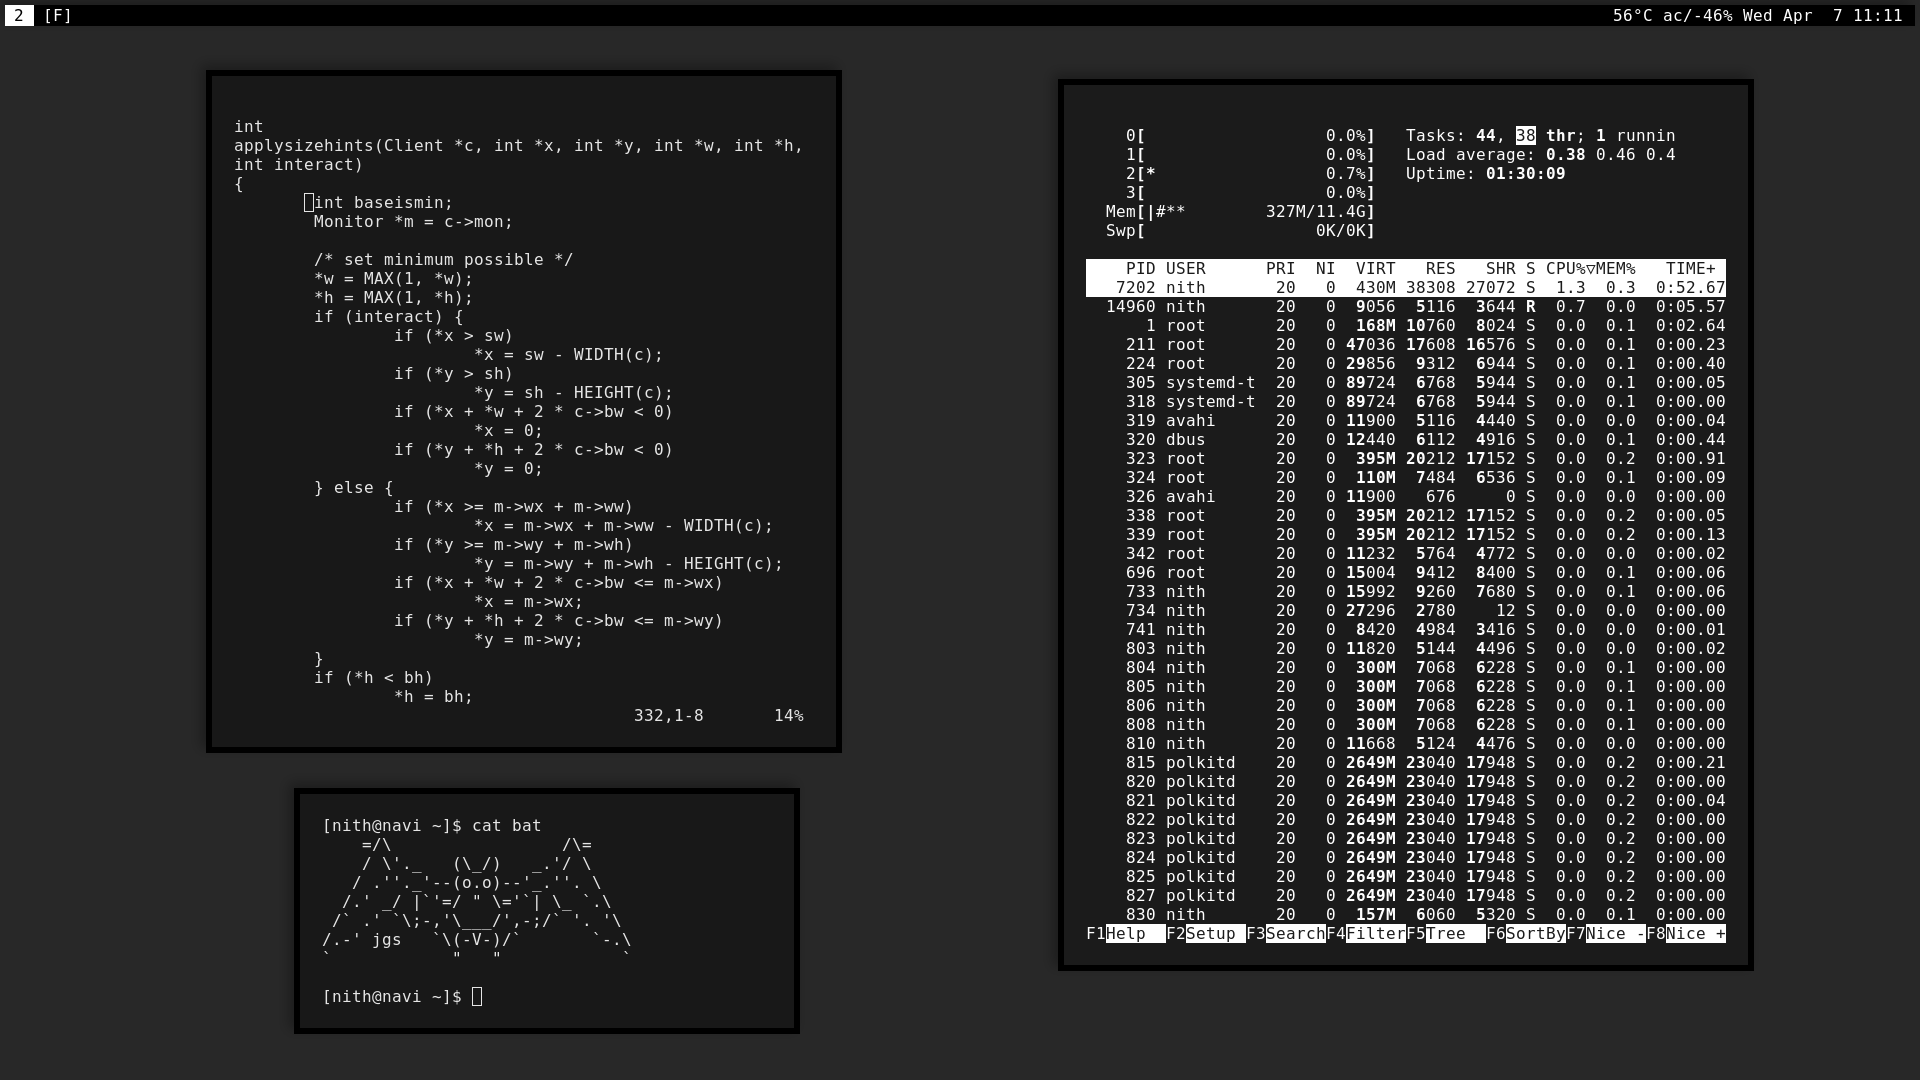Click the vim cursor before int baseismin
Screen dimensions: 1920x1080
coord(309,203)
